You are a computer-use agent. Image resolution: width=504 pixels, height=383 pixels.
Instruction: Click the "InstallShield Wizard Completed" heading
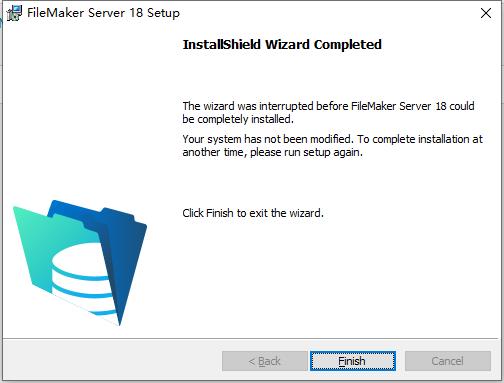pos(282,44)
